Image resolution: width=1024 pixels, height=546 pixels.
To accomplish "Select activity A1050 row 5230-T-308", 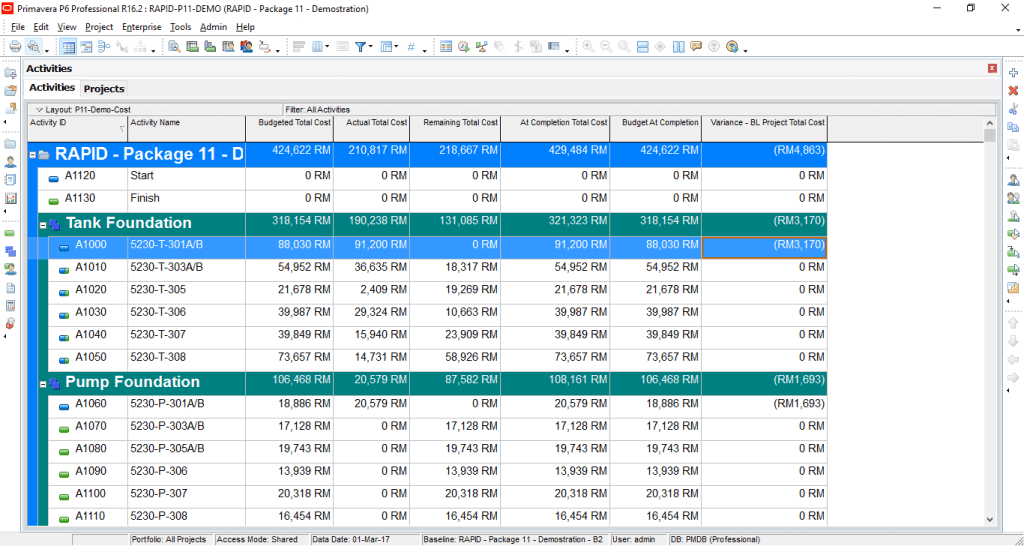I will [438, 358].
